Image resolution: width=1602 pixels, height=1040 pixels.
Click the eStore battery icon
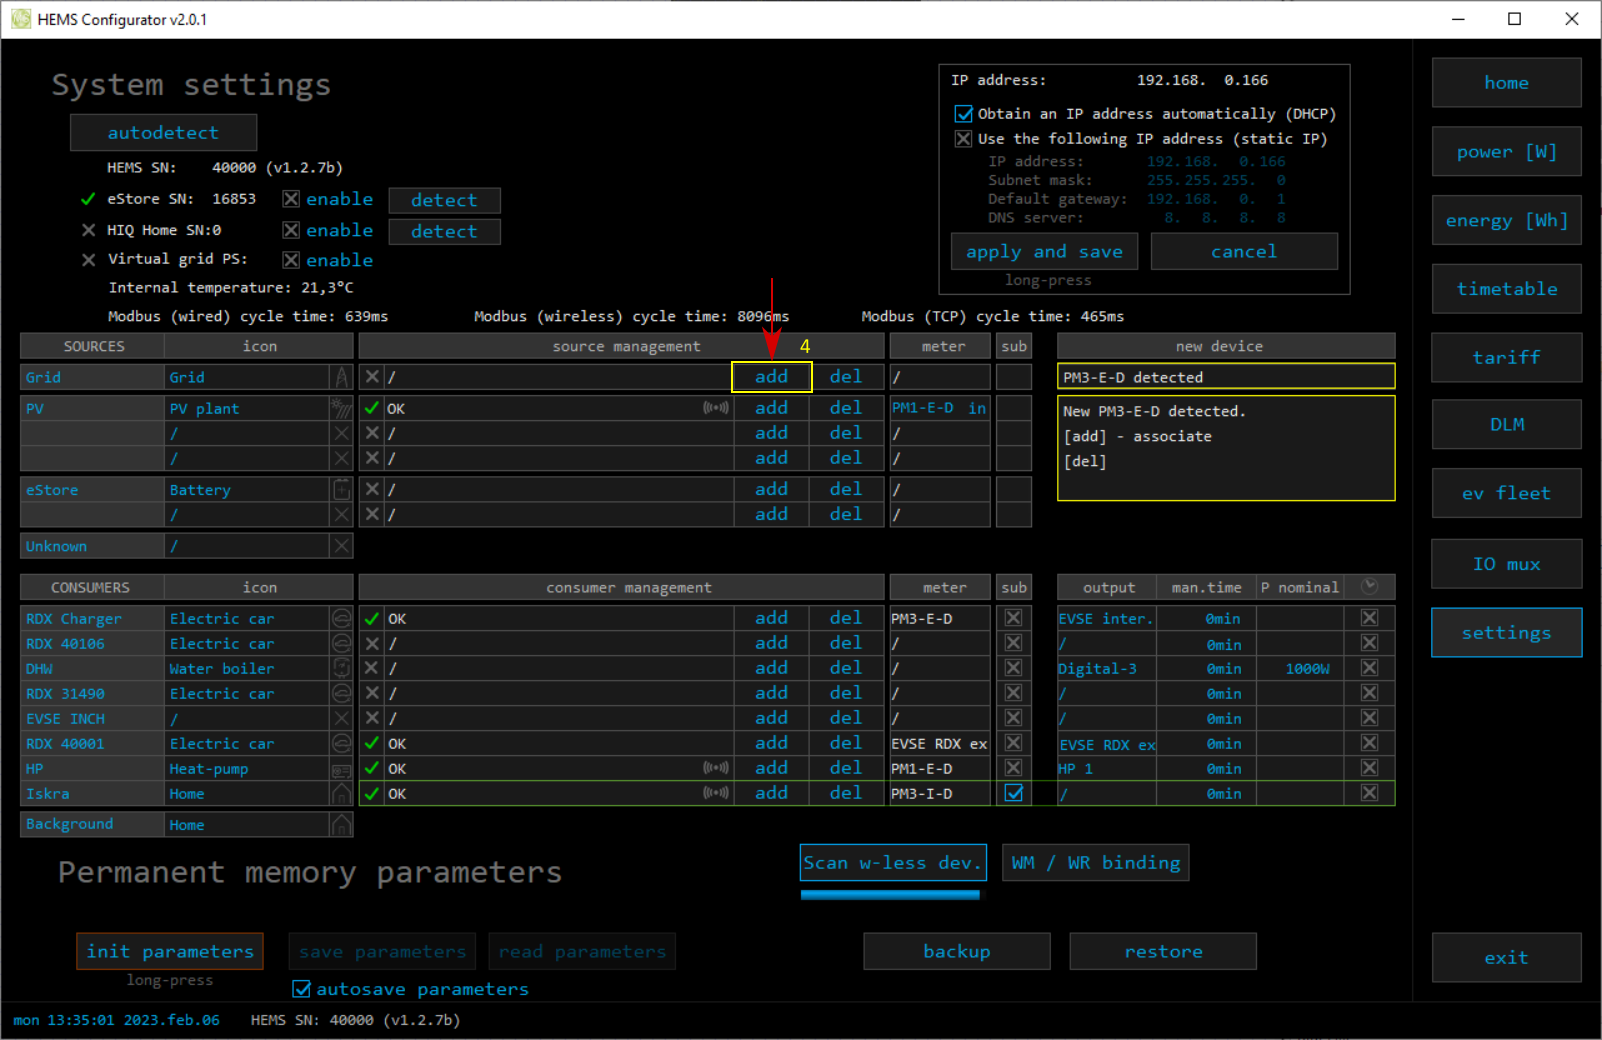(x=342, y=490)
